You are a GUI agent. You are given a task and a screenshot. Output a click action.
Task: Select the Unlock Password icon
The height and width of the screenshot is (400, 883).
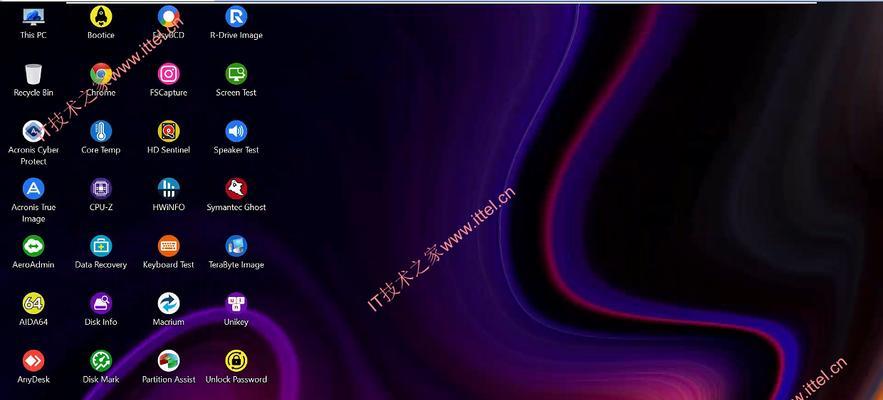click(x=236, y=361)
